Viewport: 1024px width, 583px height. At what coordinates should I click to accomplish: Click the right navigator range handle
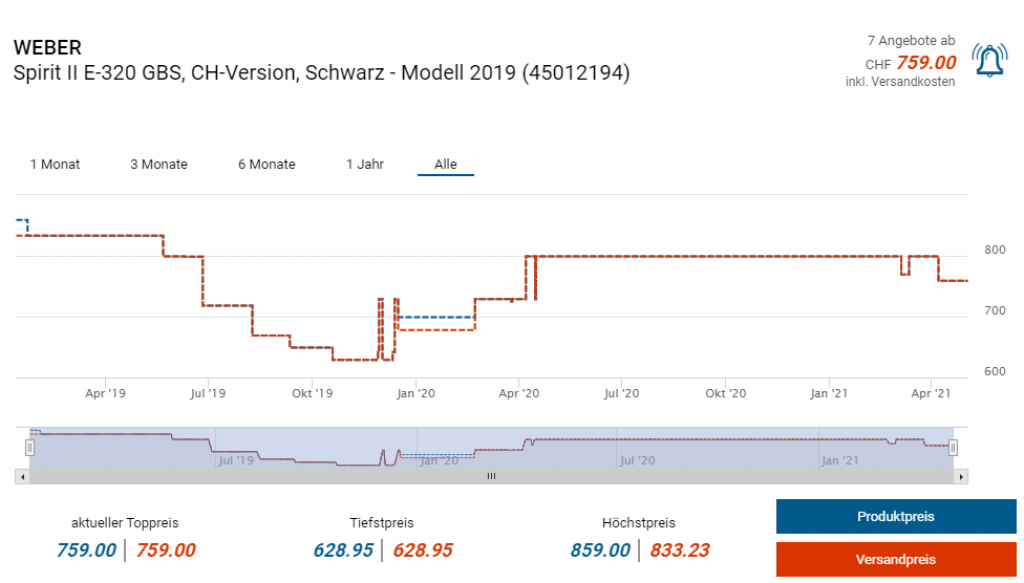point(953,448)
